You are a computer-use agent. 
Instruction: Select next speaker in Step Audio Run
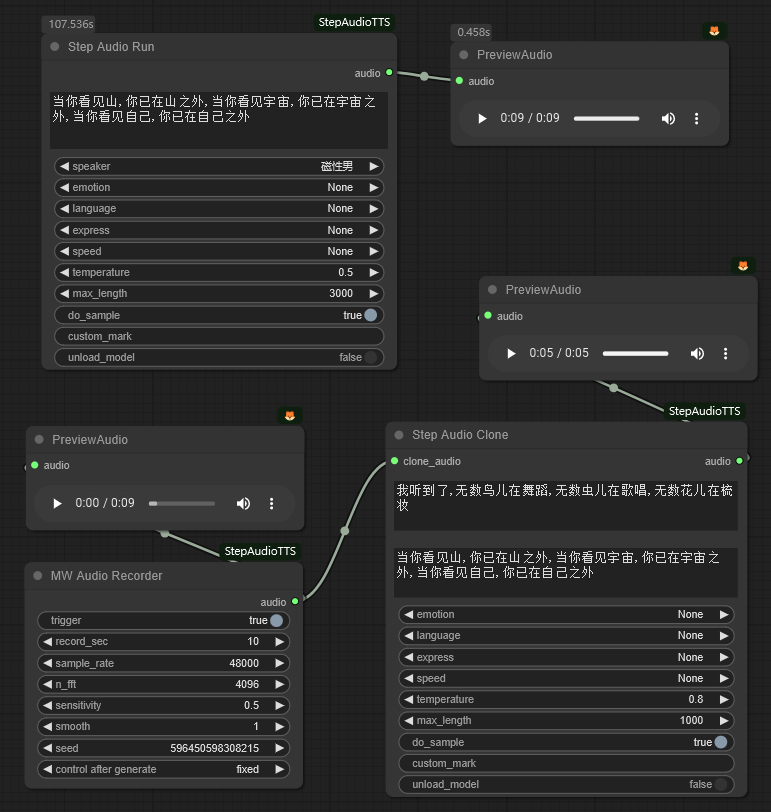374,166
